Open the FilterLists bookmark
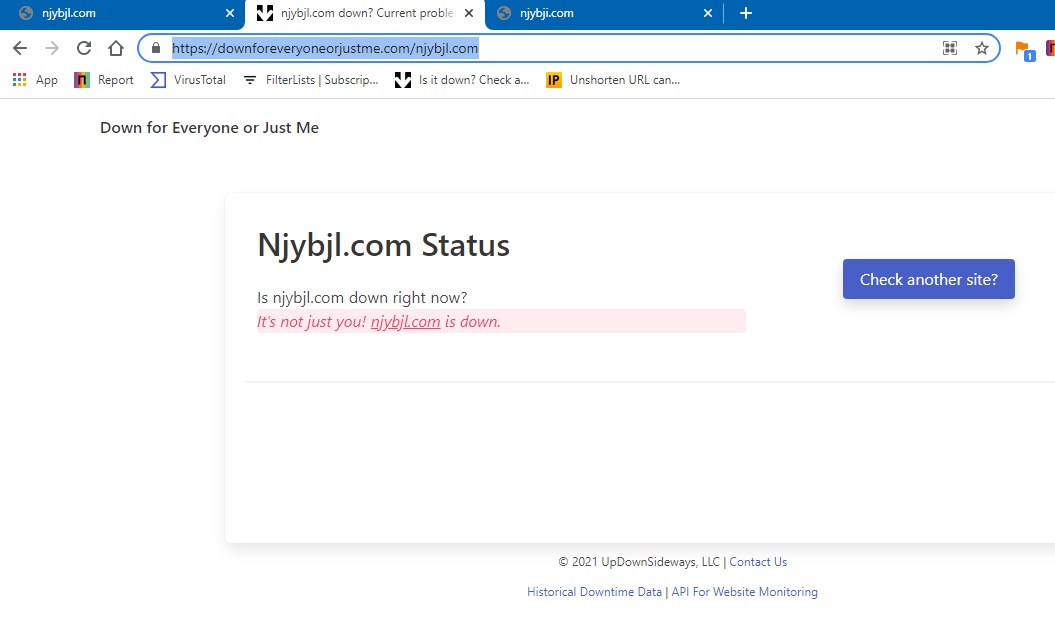The image size is (1055, 626). (x=310, y=80)
